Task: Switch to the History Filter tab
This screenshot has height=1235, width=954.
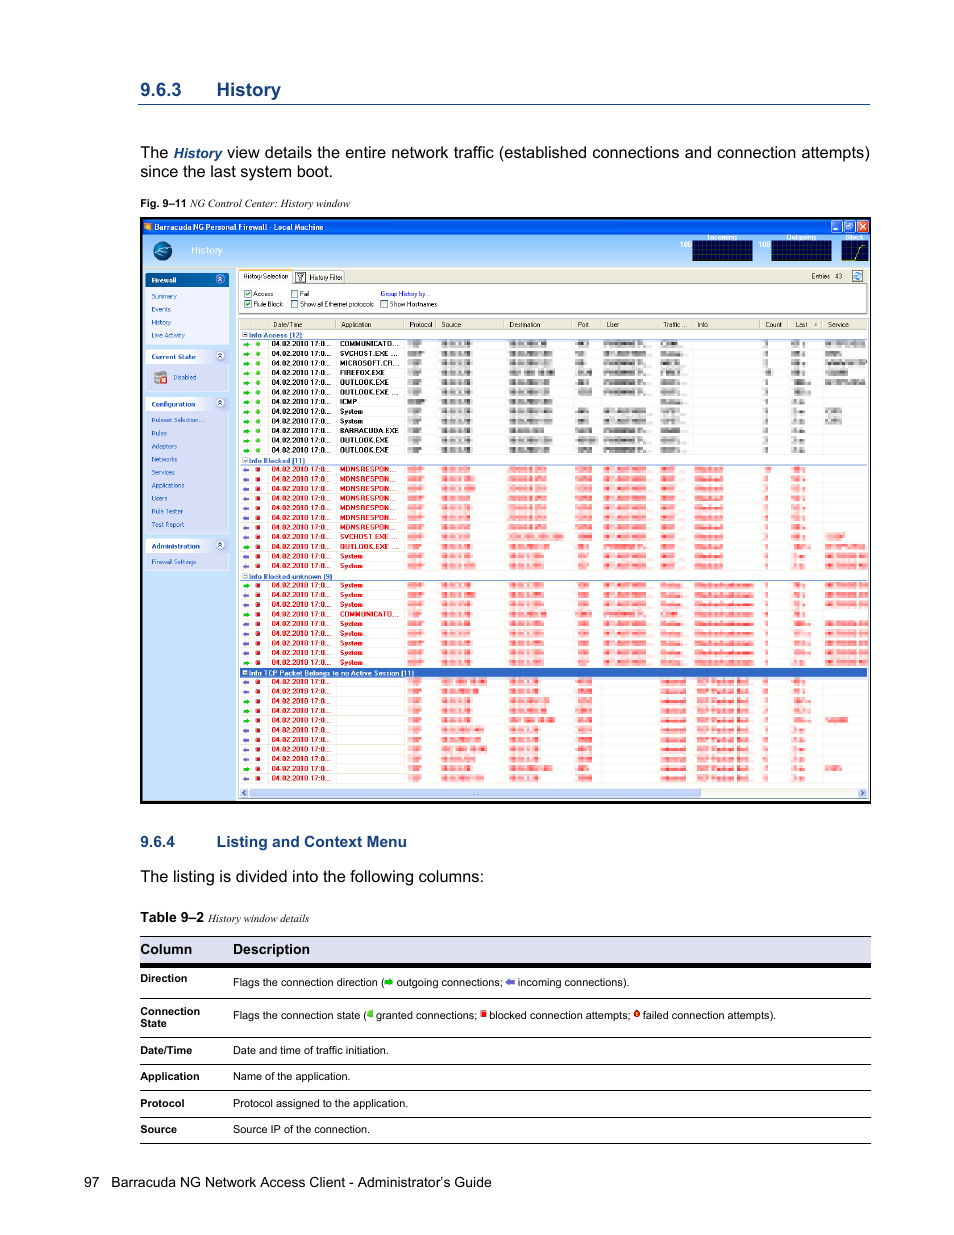Action: (319, 277)
